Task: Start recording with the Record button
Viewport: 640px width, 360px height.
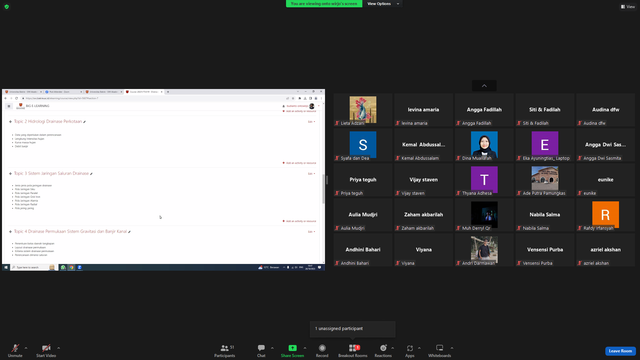Action: pos(322,350)
